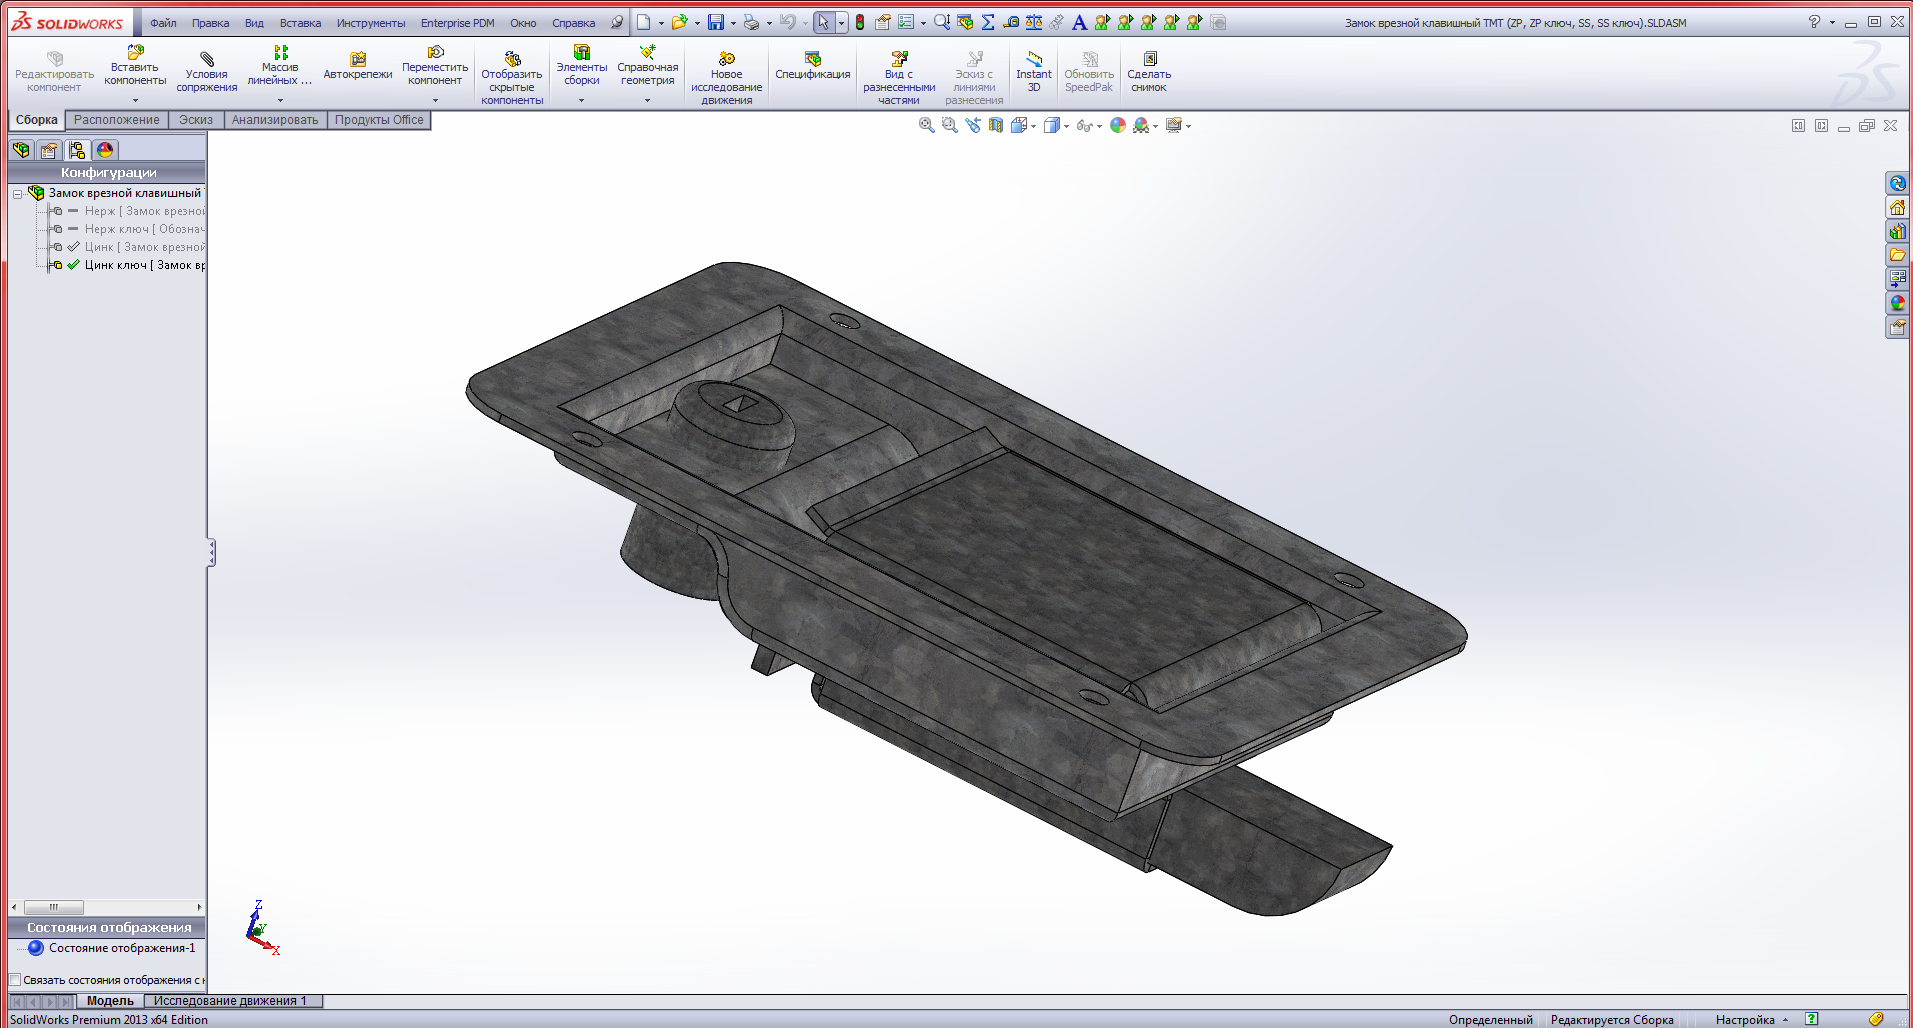This screenshot has width=1913, height=1028.
Task: Click the Rebuild traffic light icon
Action: [859, 22]
